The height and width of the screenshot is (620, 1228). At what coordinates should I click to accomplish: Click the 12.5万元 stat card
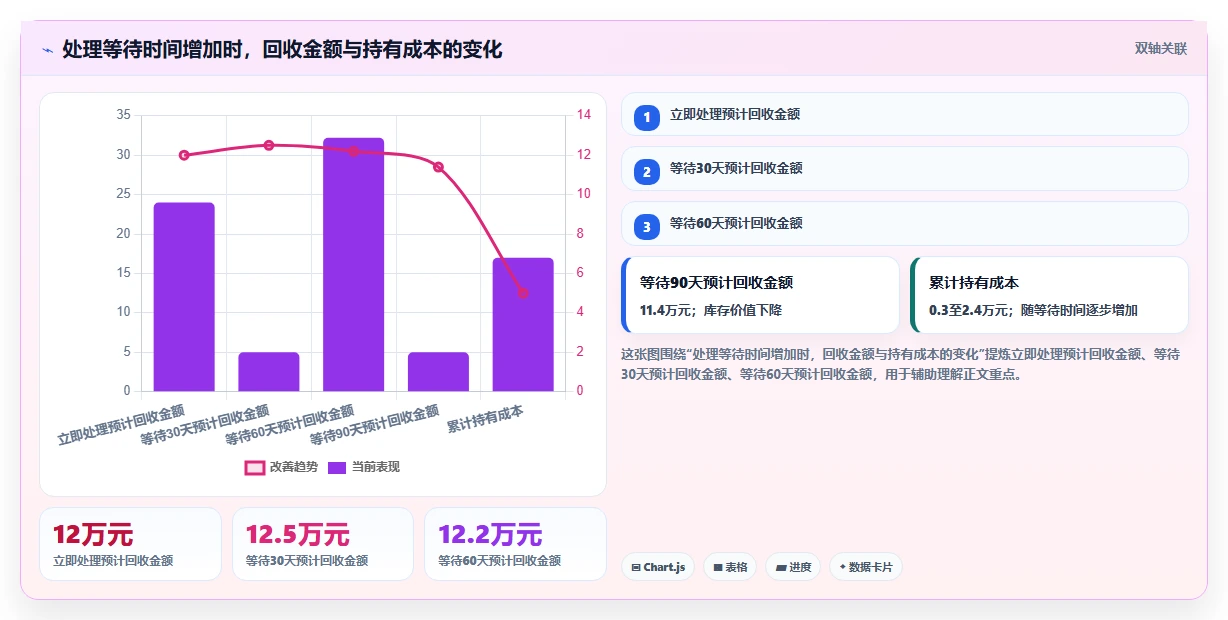323,544
